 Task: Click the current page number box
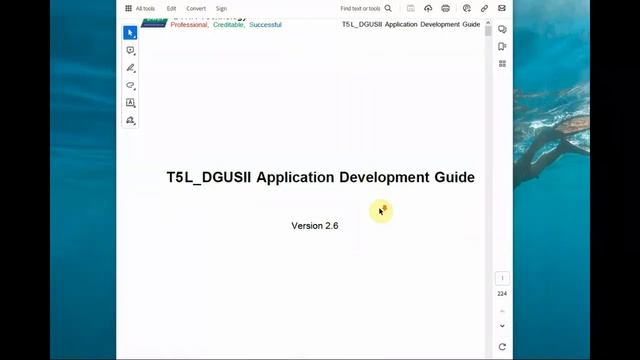[502, 278]
